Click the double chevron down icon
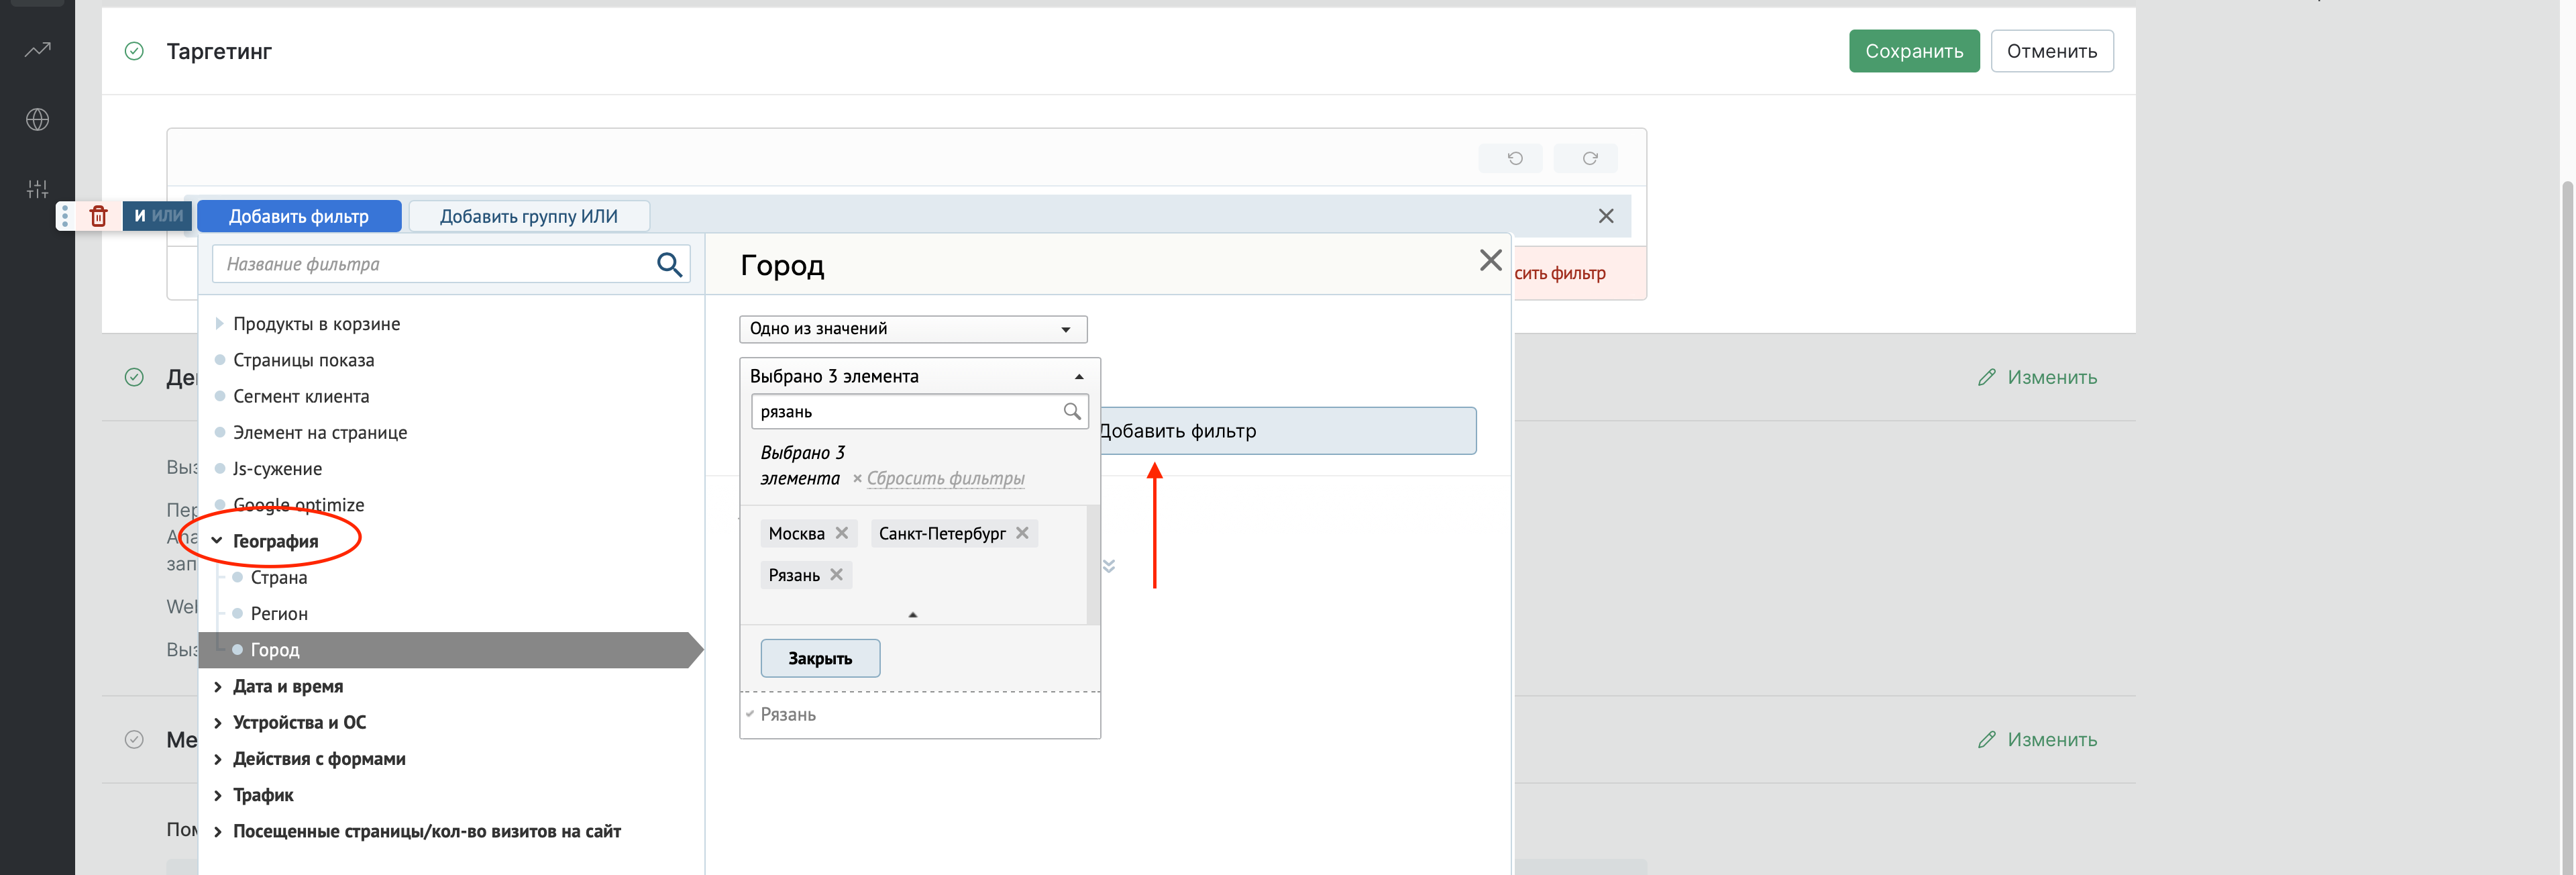 point(1109,566)
